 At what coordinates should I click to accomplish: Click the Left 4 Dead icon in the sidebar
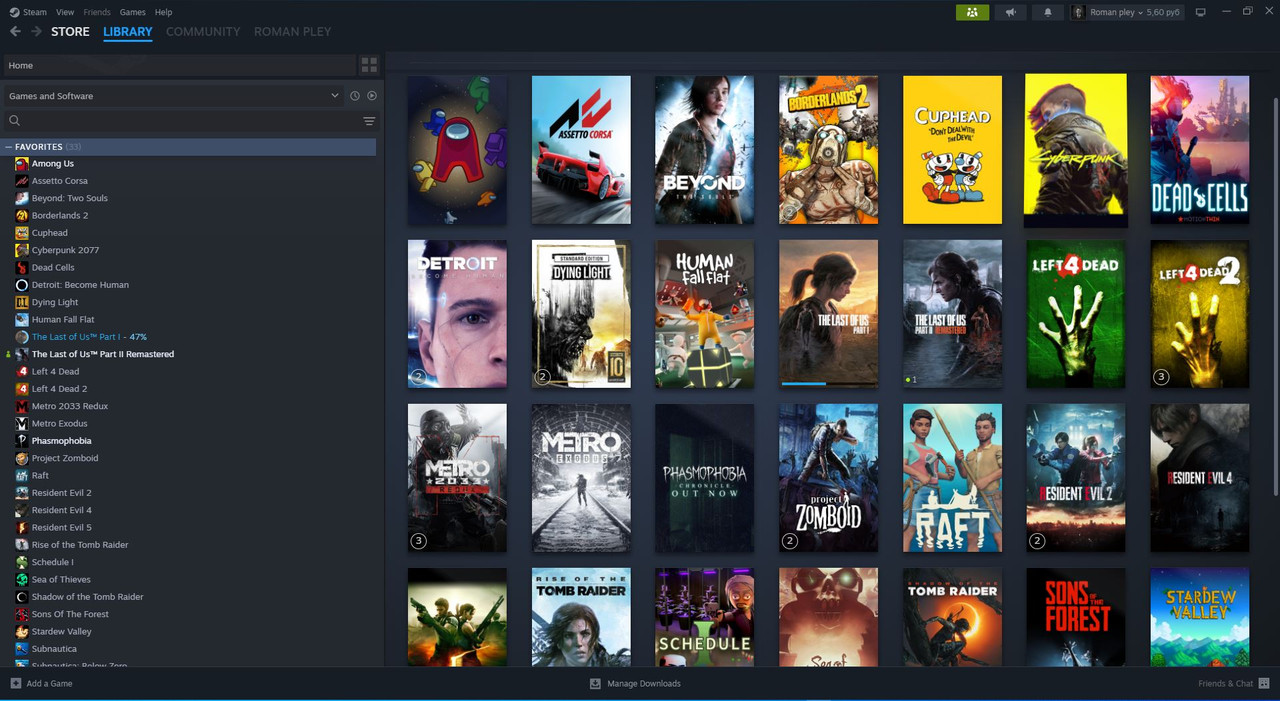[22, 372]
